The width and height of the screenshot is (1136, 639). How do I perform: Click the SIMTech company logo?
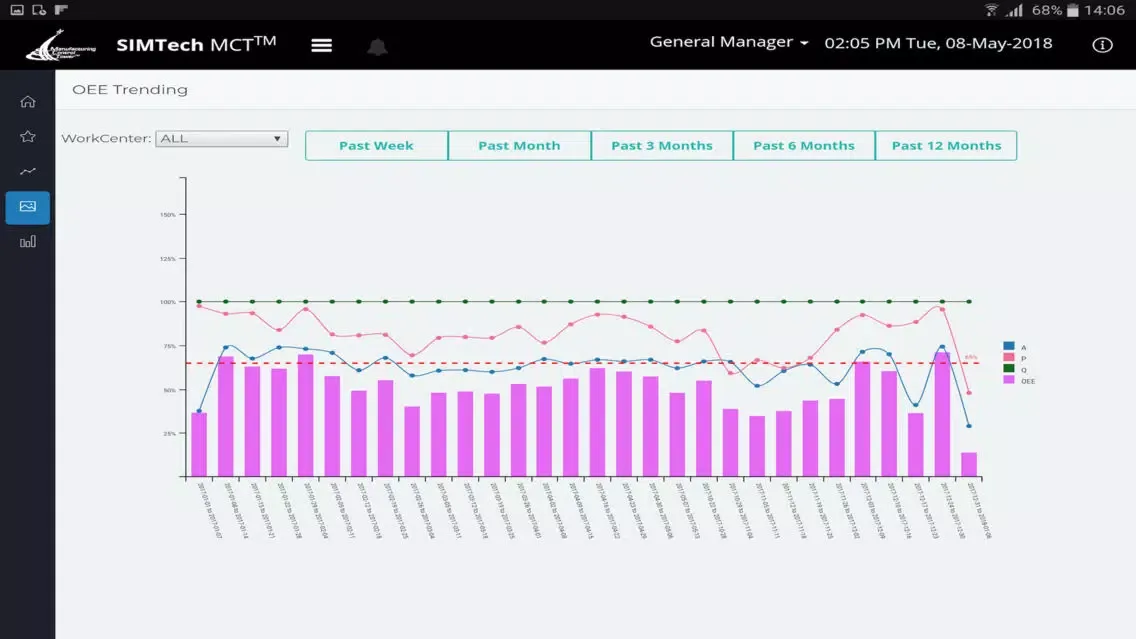(61, 46)
